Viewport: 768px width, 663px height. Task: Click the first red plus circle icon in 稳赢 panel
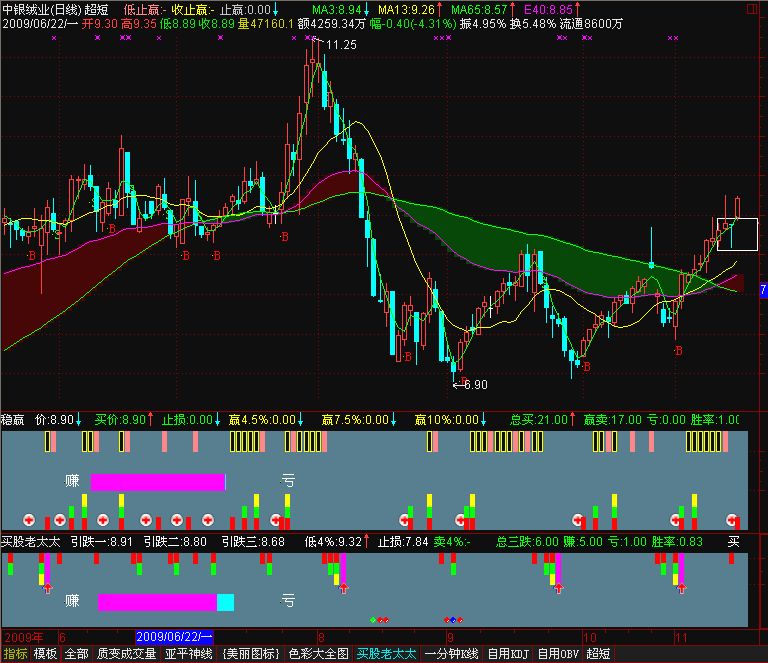(30, 520)
